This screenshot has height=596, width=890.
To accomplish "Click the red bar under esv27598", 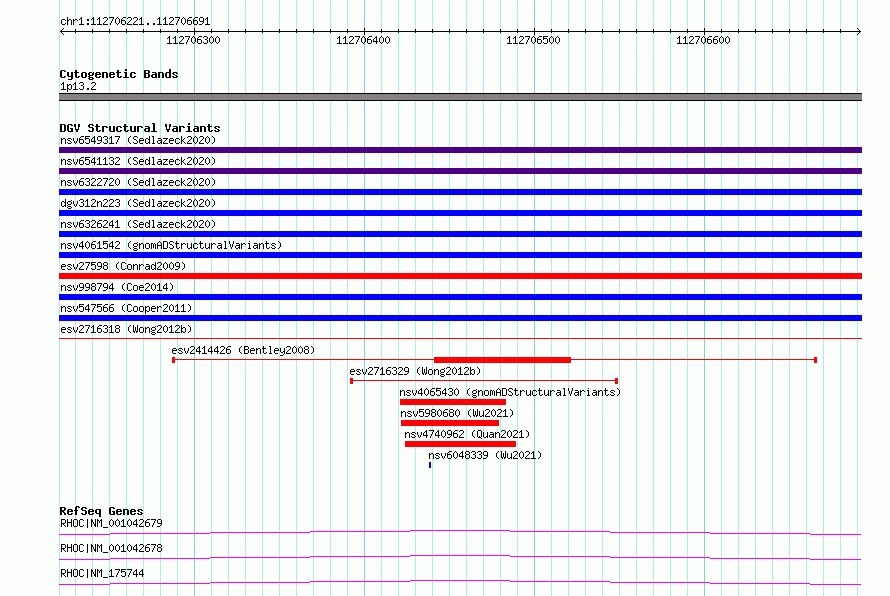I will [460, 276].
